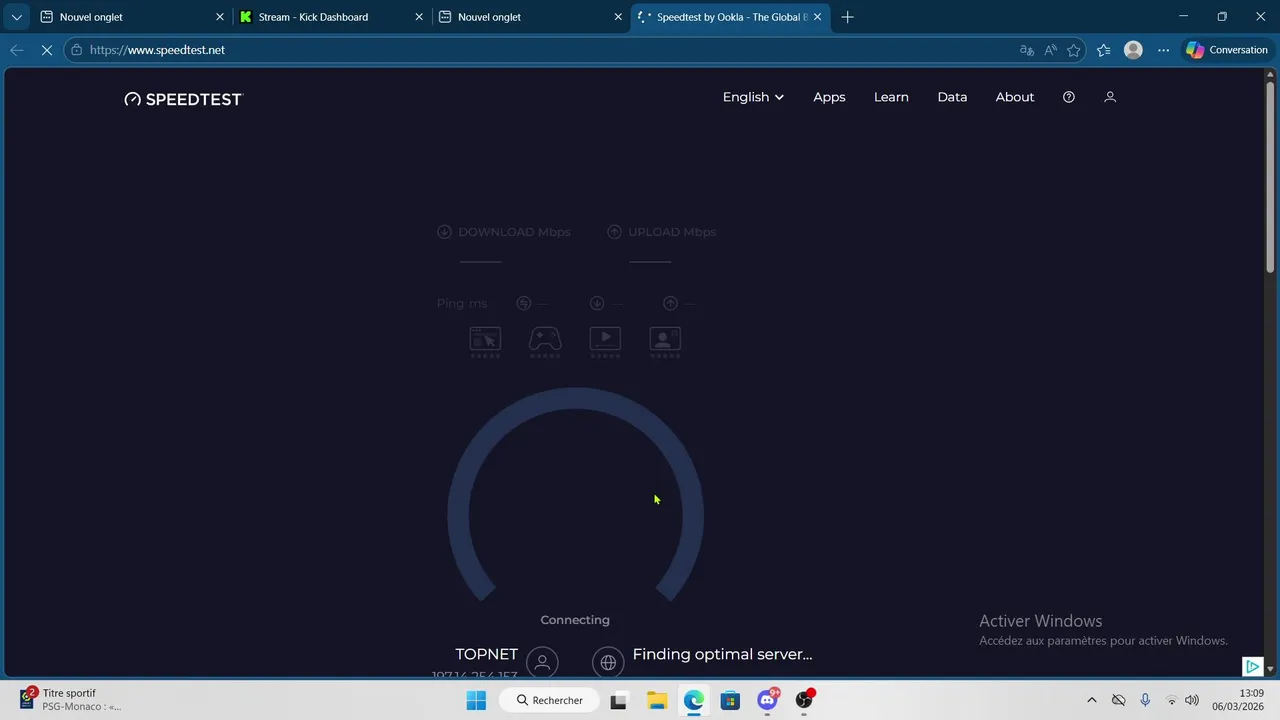Click the video conferencing quality icon
1280x720 pixels.
[x=665, y=342]
